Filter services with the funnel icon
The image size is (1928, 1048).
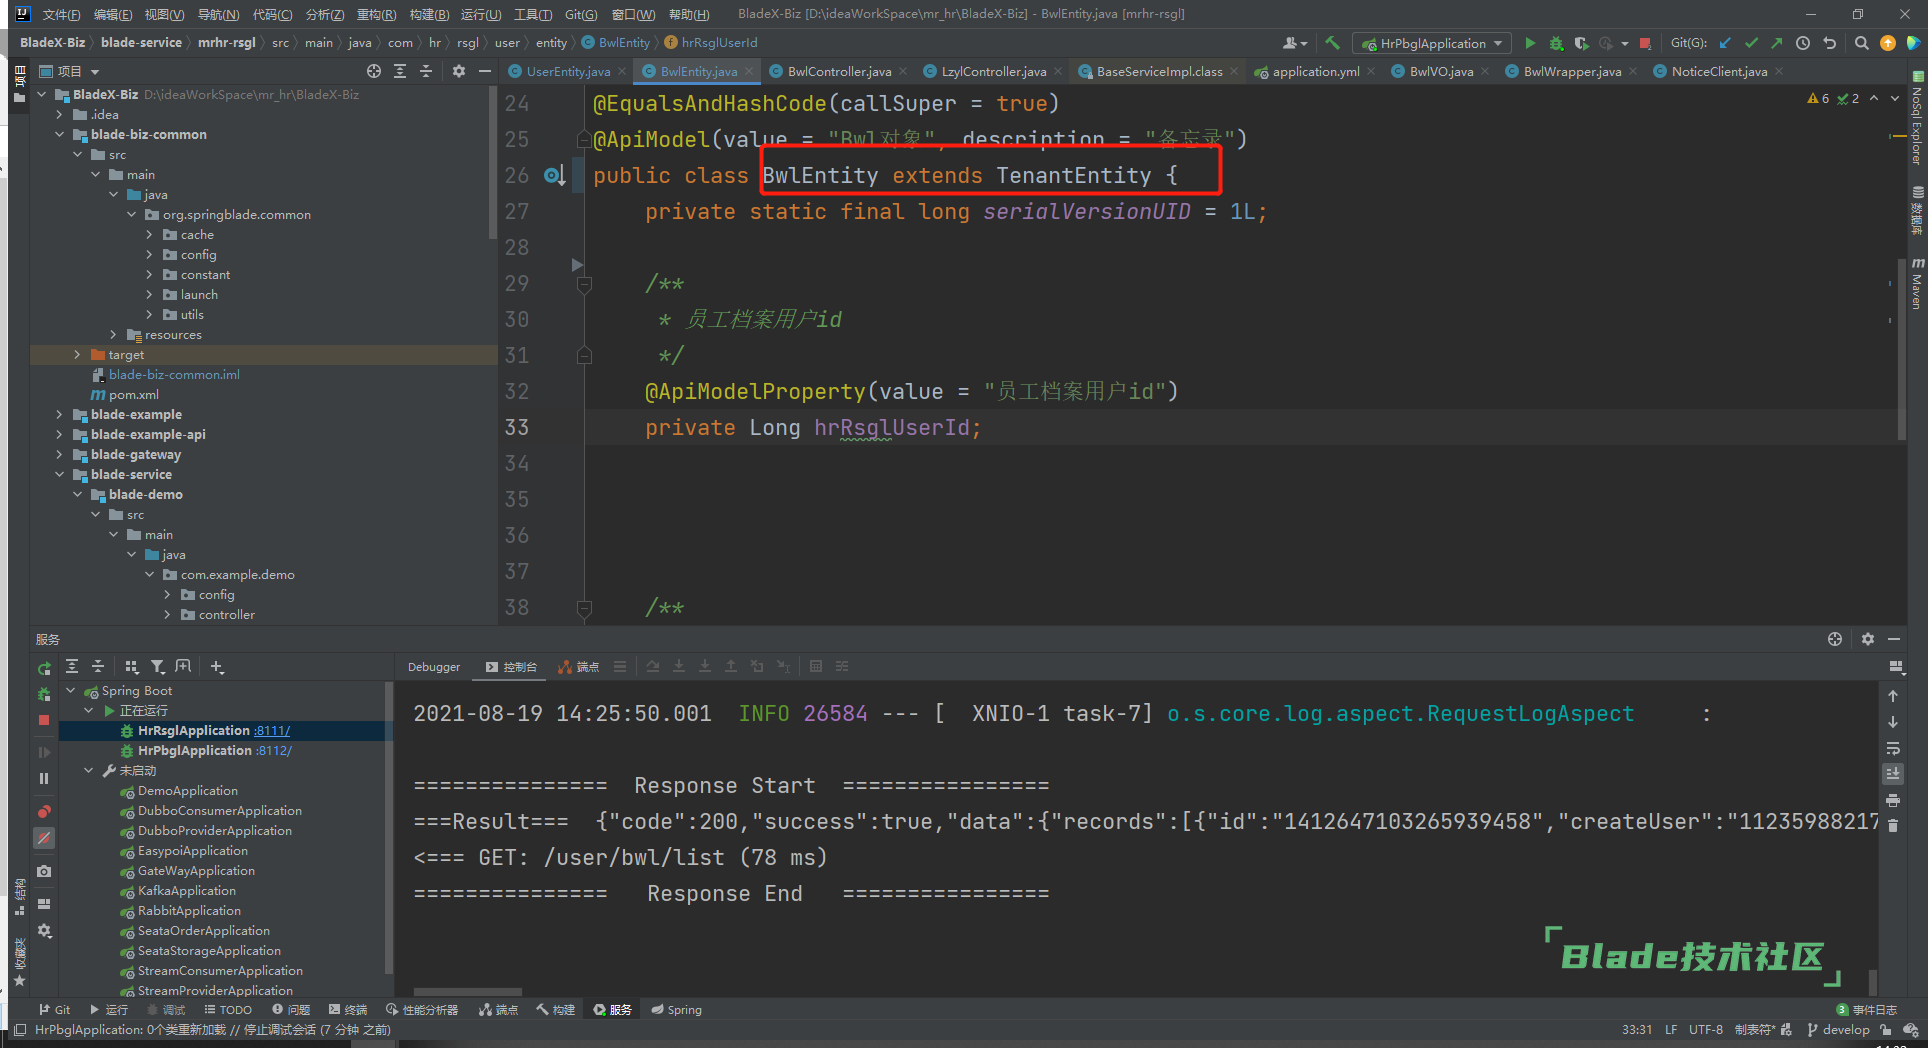point(158,666)
